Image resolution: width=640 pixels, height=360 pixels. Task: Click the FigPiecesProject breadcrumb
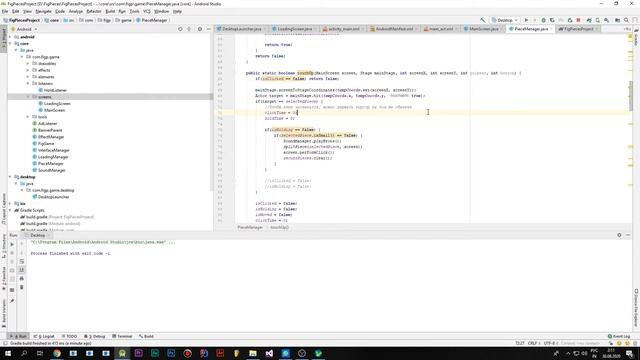coord(22,20)
